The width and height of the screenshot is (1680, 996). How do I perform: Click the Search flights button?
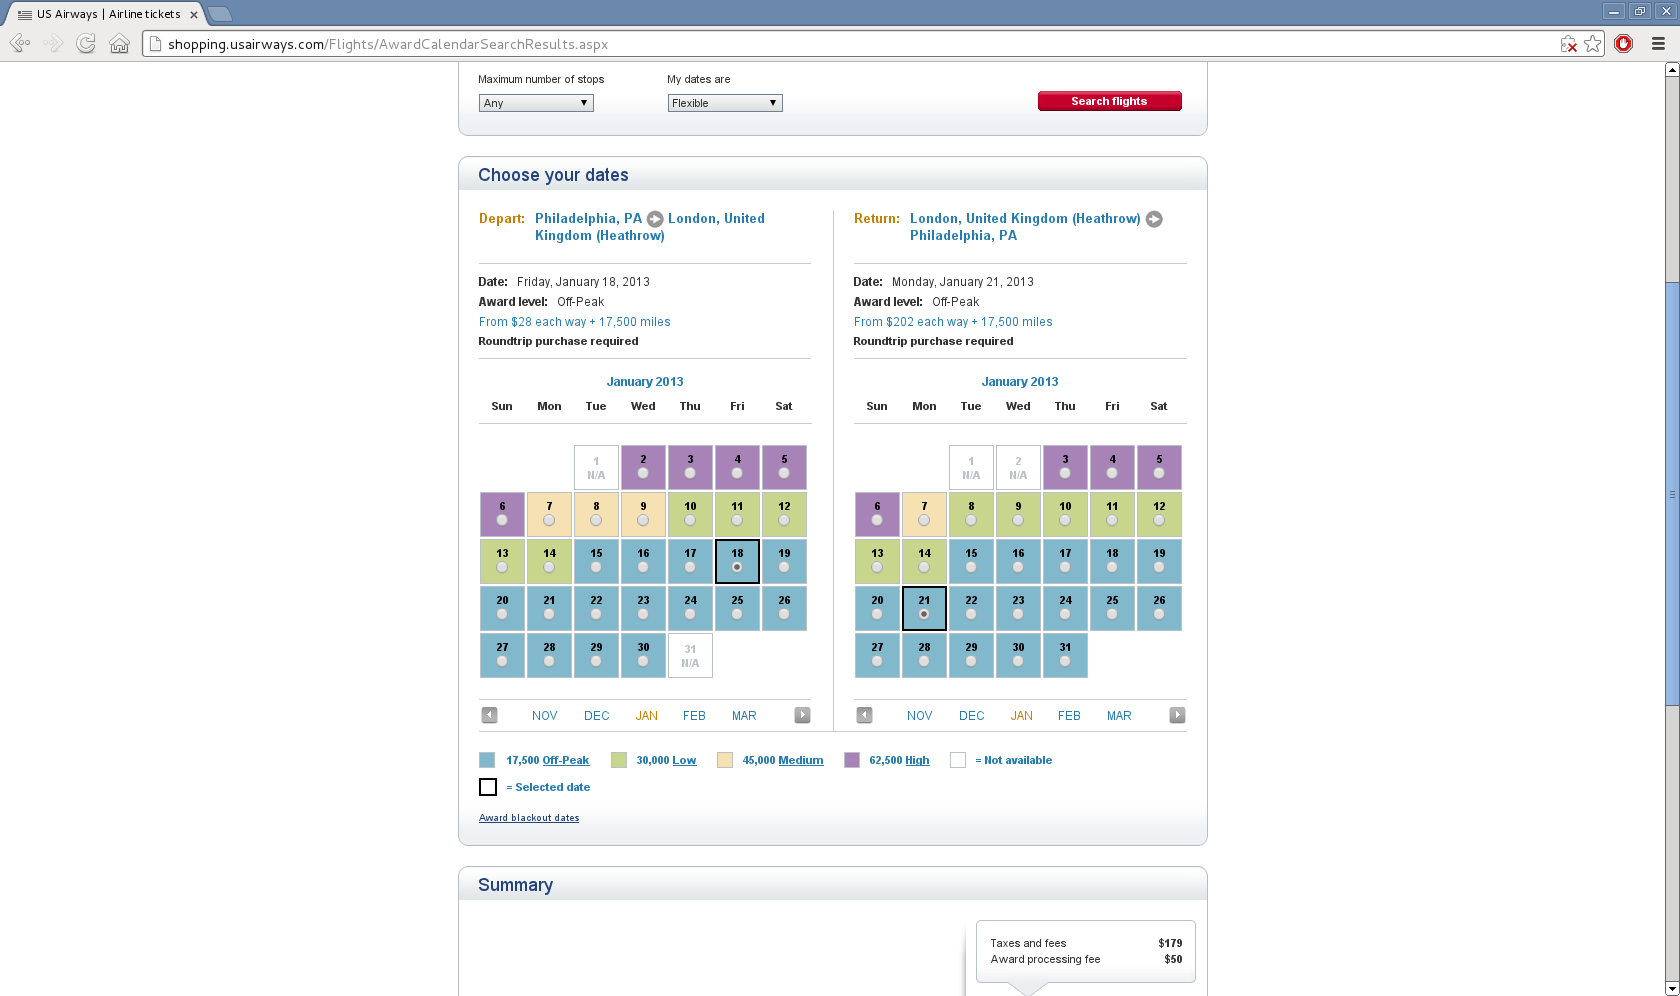[x=1109, y=101]
